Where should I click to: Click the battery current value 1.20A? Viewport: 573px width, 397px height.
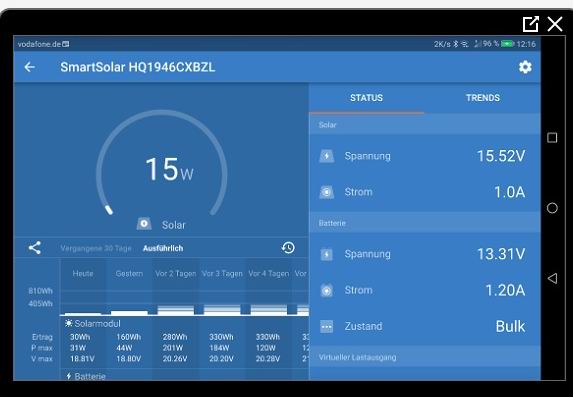point(505,290)
